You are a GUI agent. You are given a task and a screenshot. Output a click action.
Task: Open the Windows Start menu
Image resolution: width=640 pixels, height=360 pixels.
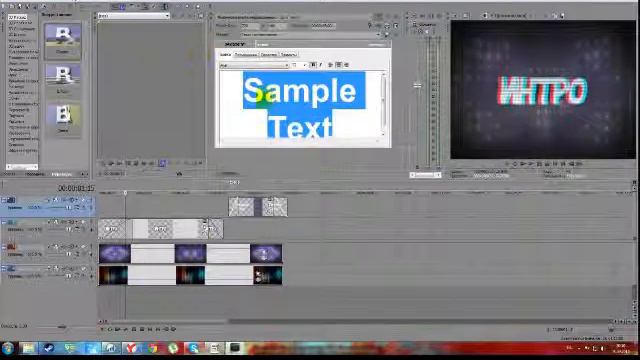coord(8,348)
